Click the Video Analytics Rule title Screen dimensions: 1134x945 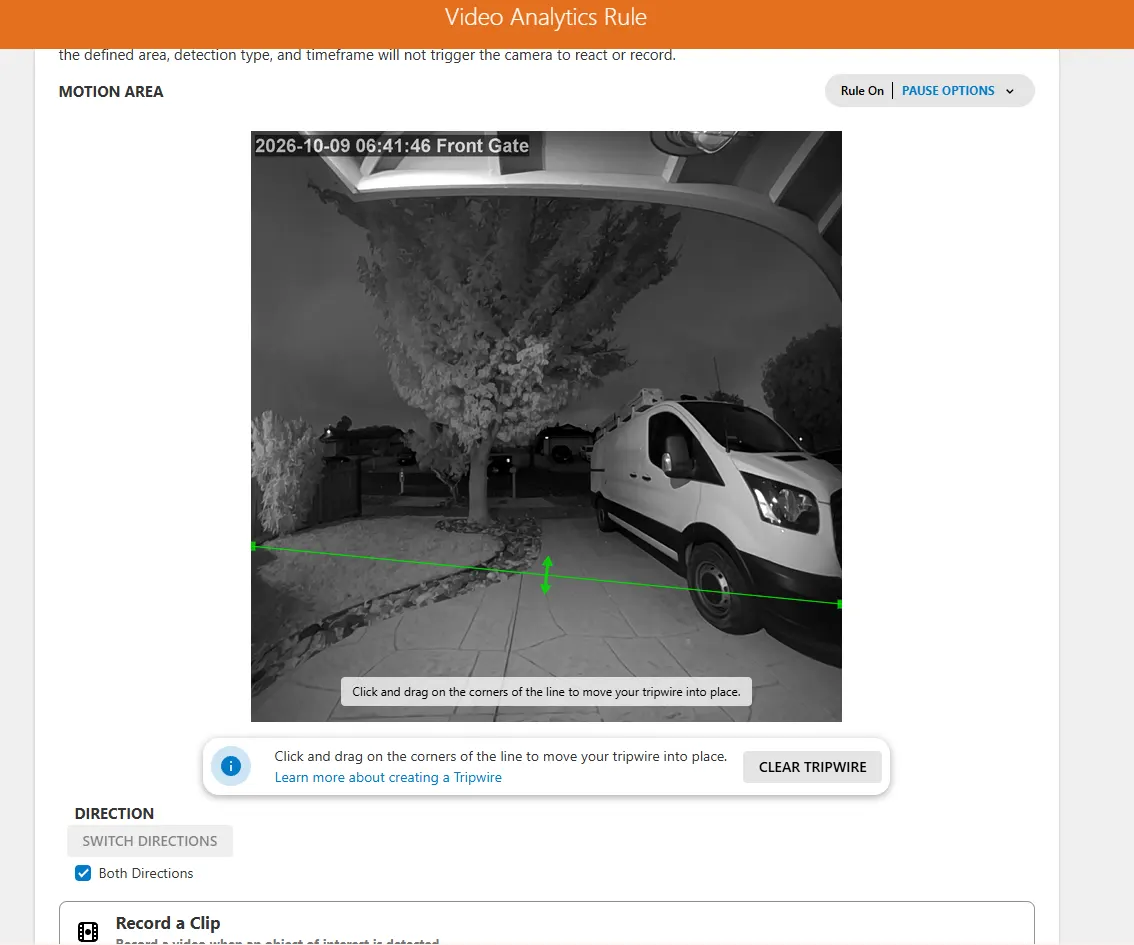(x=546, y=17)
